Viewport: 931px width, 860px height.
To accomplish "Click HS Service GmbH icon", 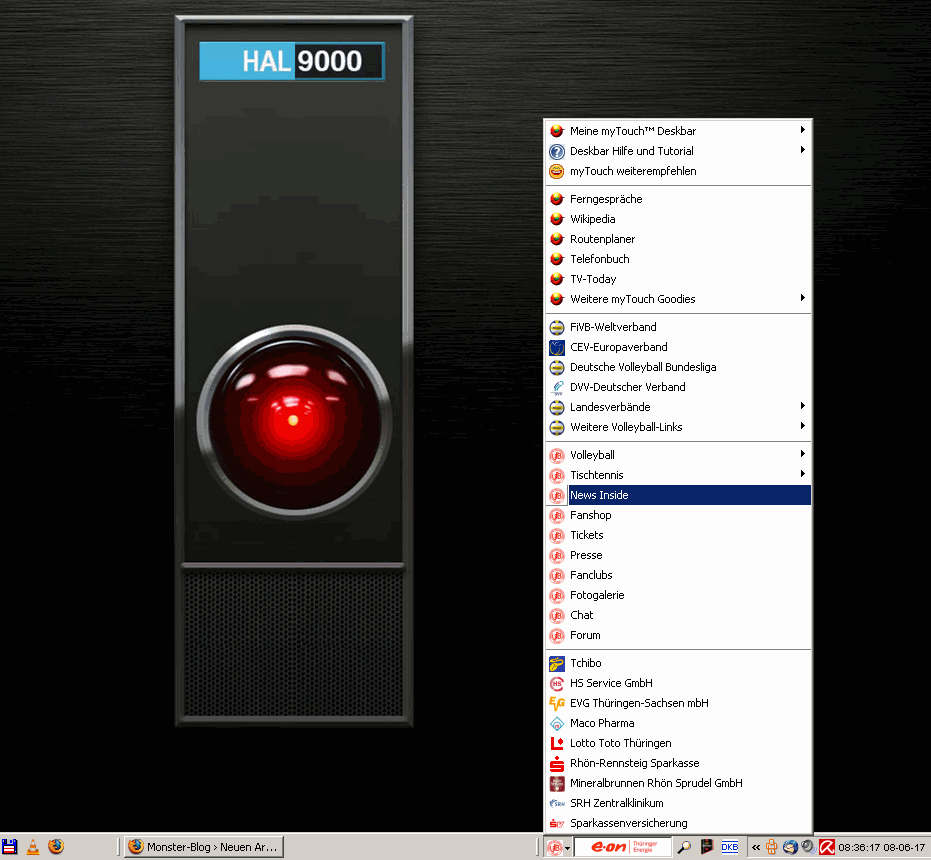I will (556, 684).
